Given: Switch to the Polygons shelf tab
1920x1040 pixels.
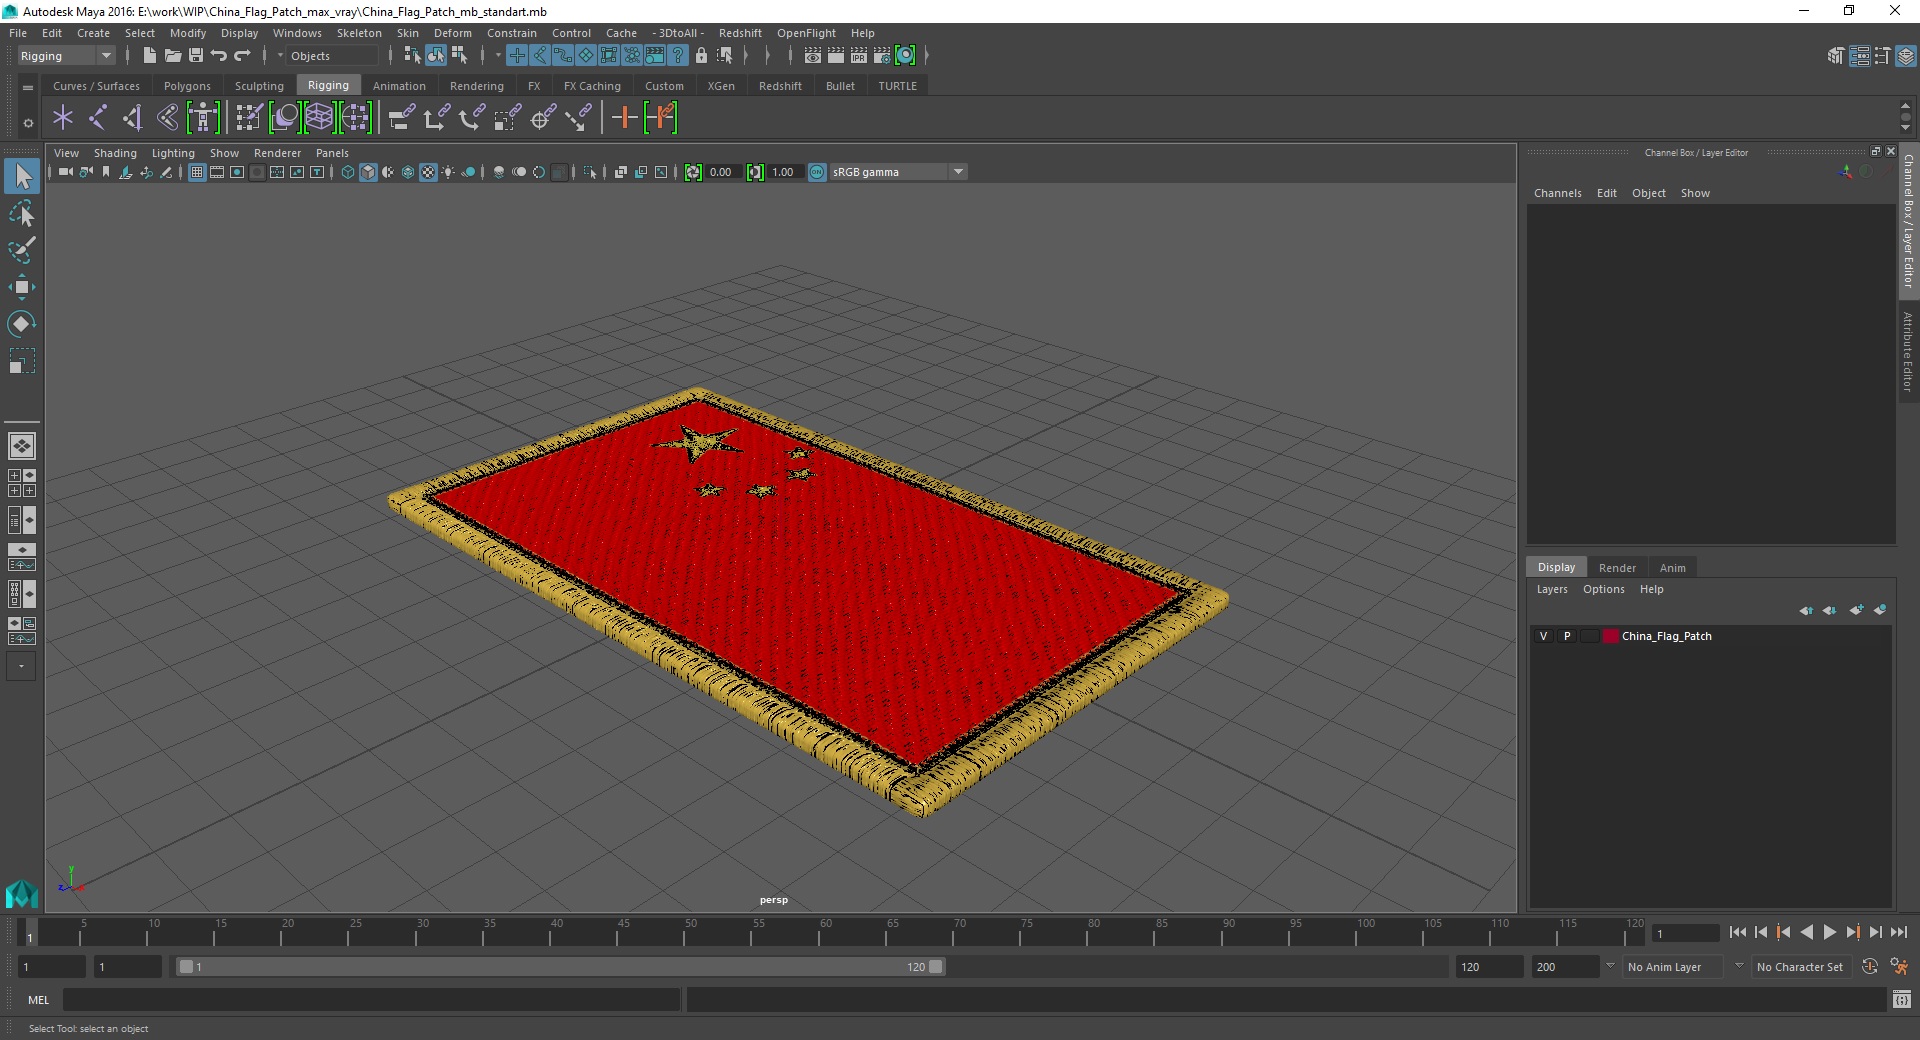Looking at the screenshot, I should 187,86.
